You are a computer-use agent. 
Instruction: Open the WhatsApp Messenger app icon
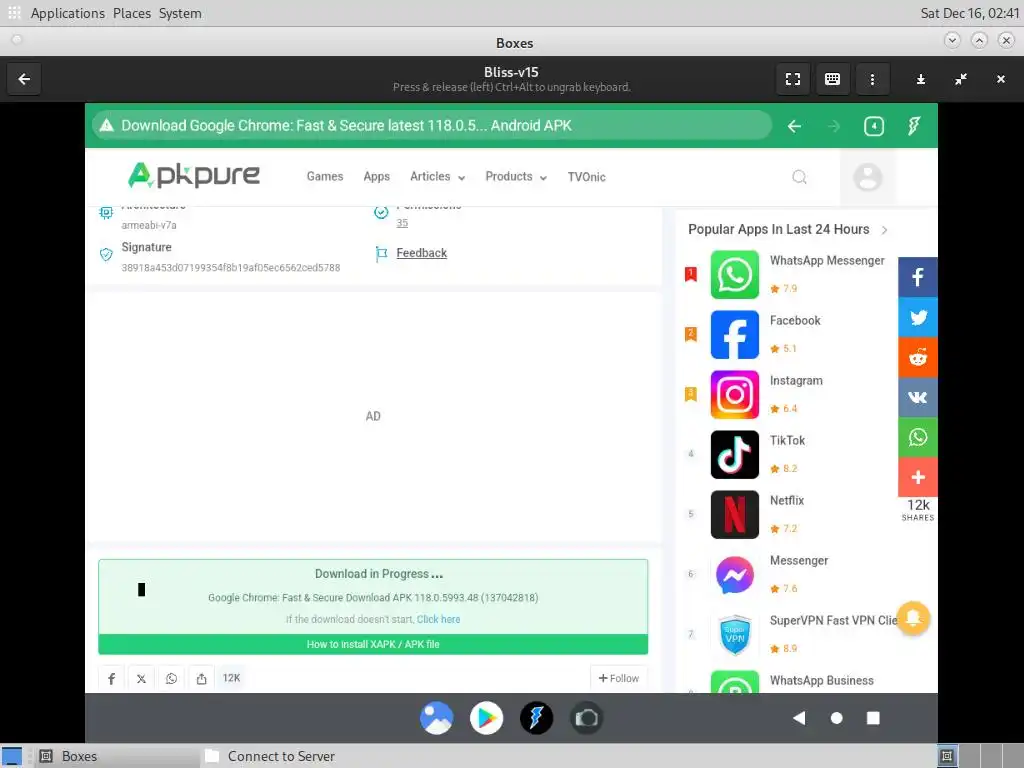click(735, 274)
